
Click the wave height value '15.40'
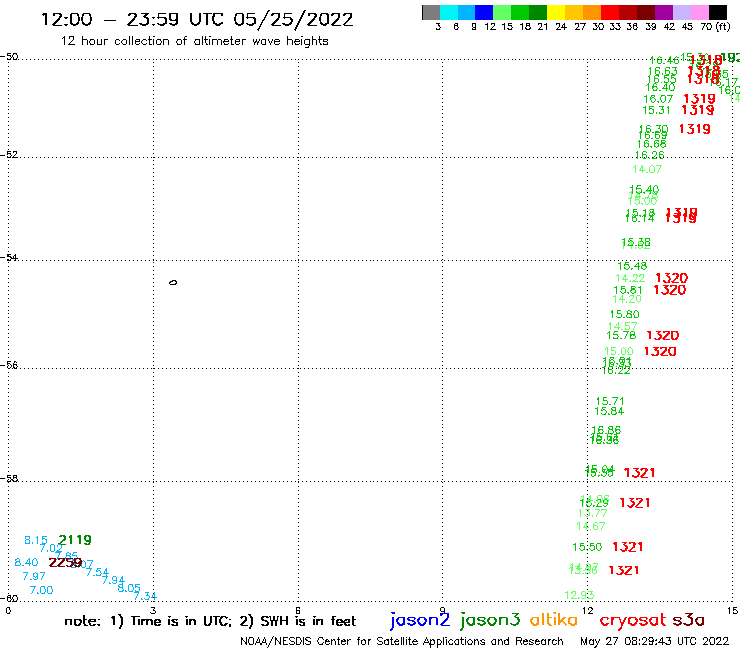(x=644, y=189)
